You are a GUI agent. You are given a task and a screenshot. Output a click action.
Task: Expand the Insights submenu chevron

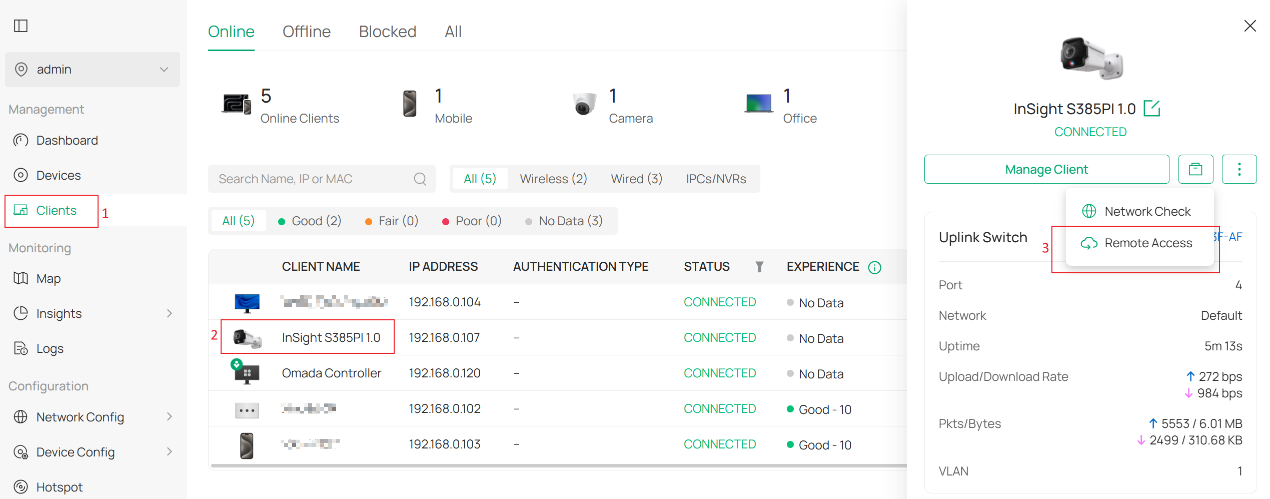tap(169, 314)
